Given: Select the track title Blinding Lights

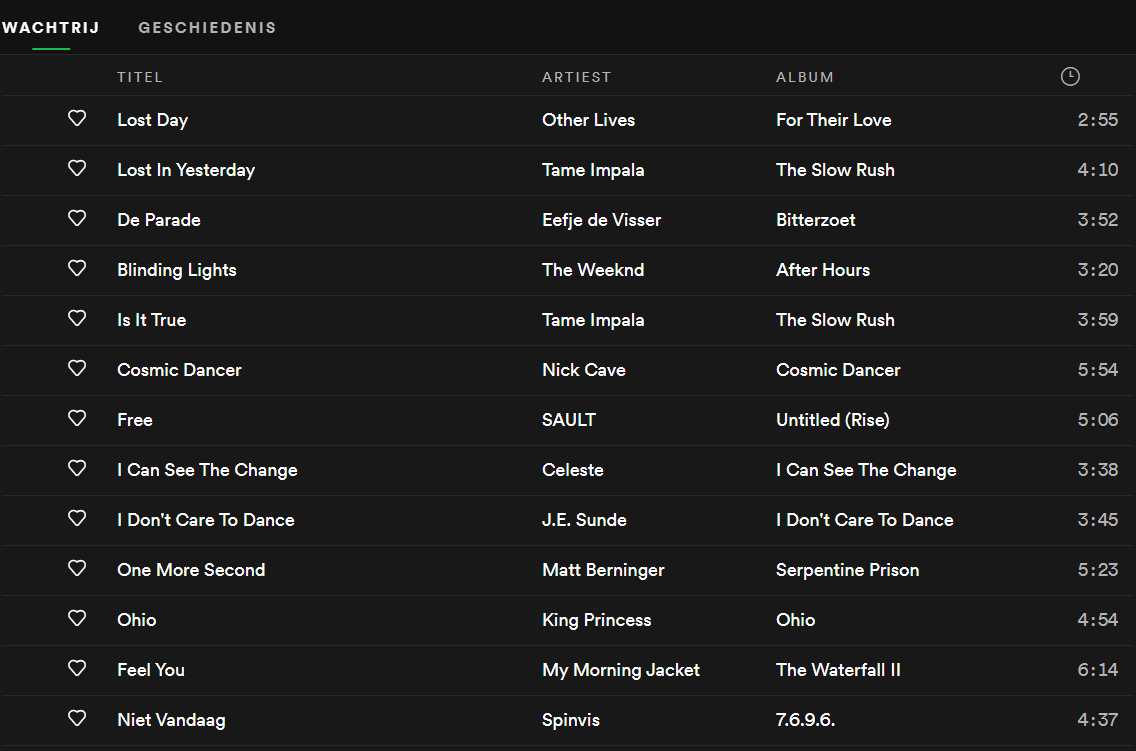Looking at the screenshot, I should 177,270.
